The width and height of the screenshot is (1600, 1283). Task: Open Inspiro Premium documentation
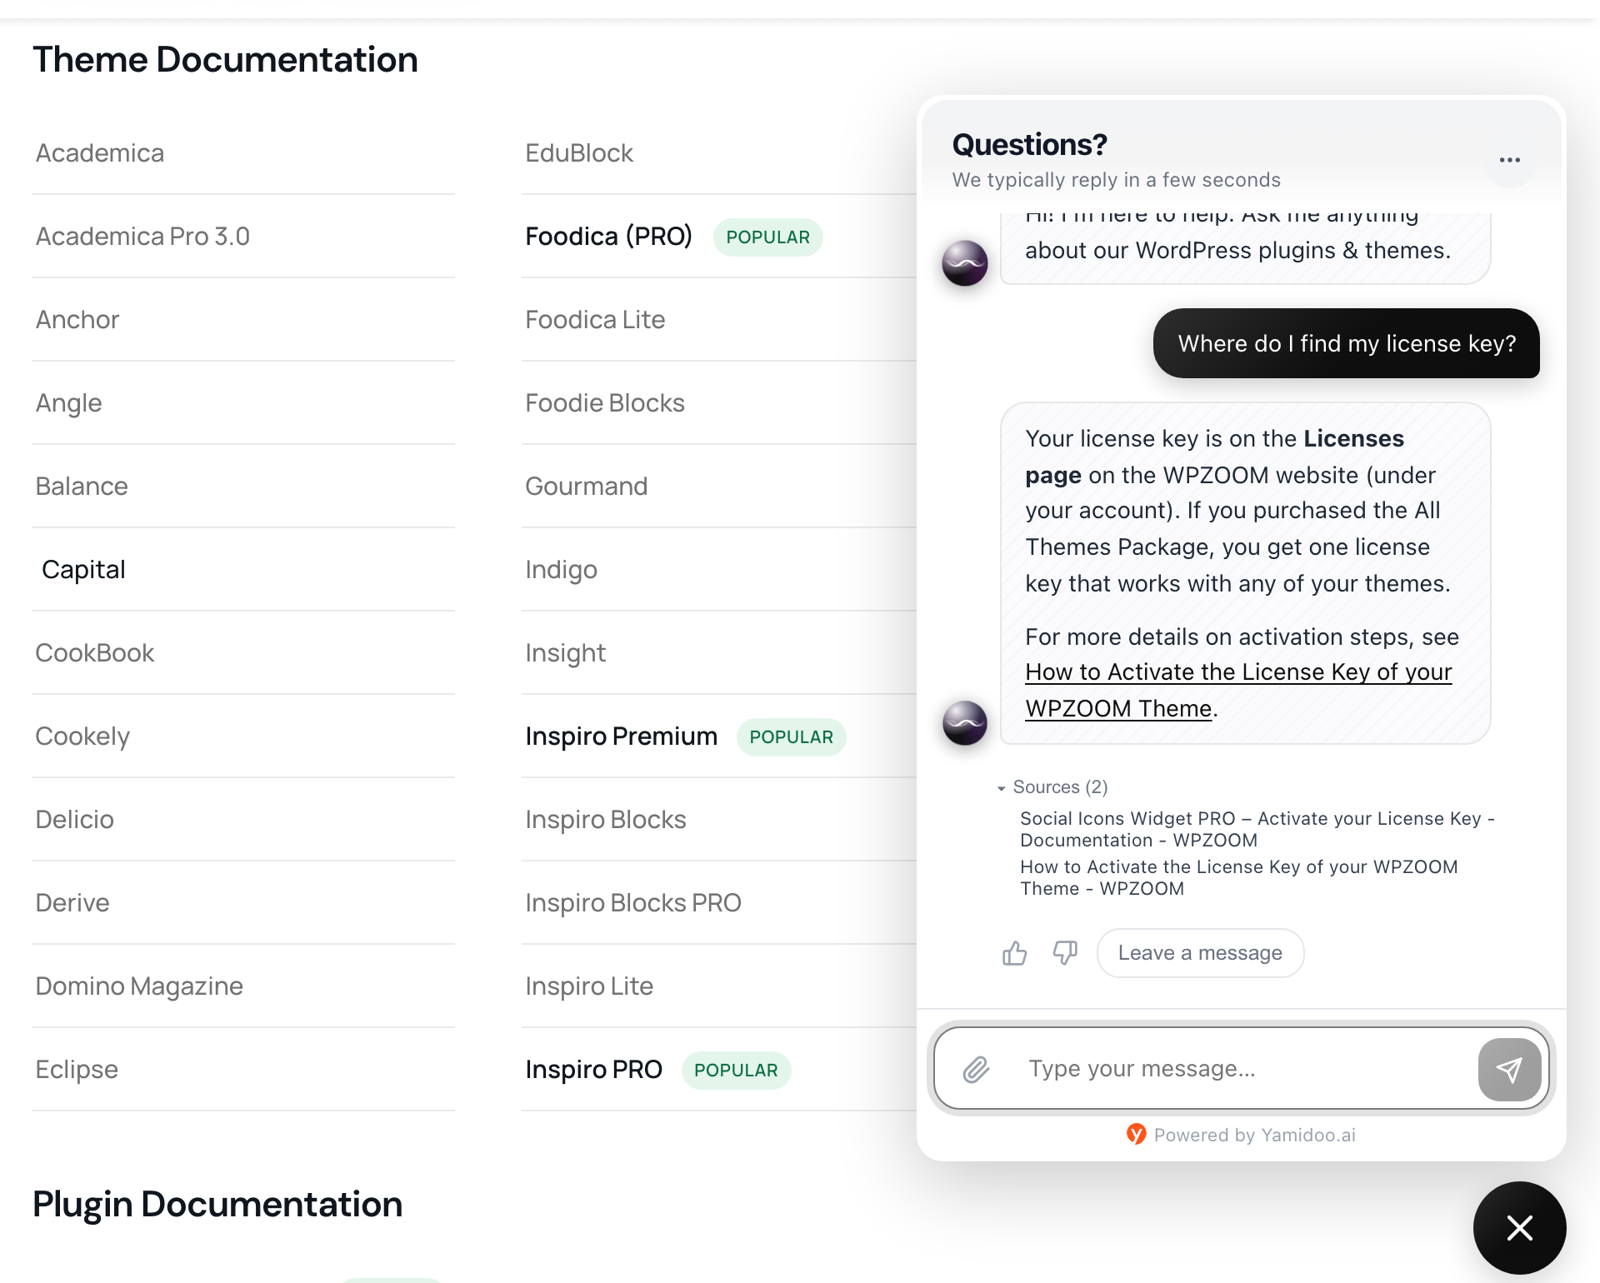[x=621, y=736]
